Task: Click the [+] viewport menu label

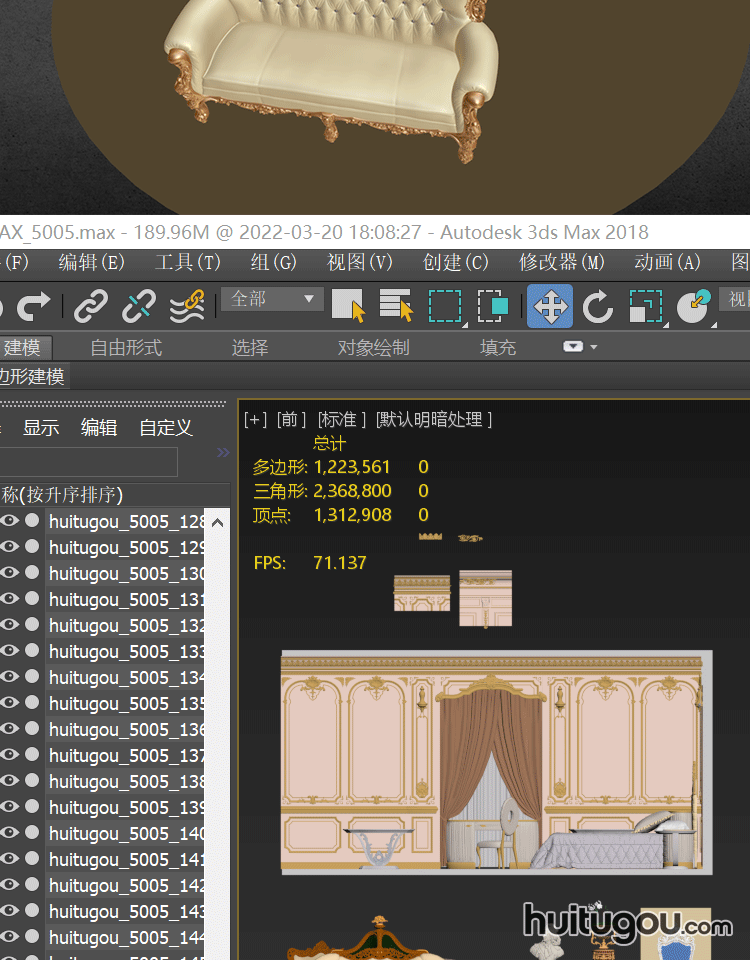Action: point(255,420)
